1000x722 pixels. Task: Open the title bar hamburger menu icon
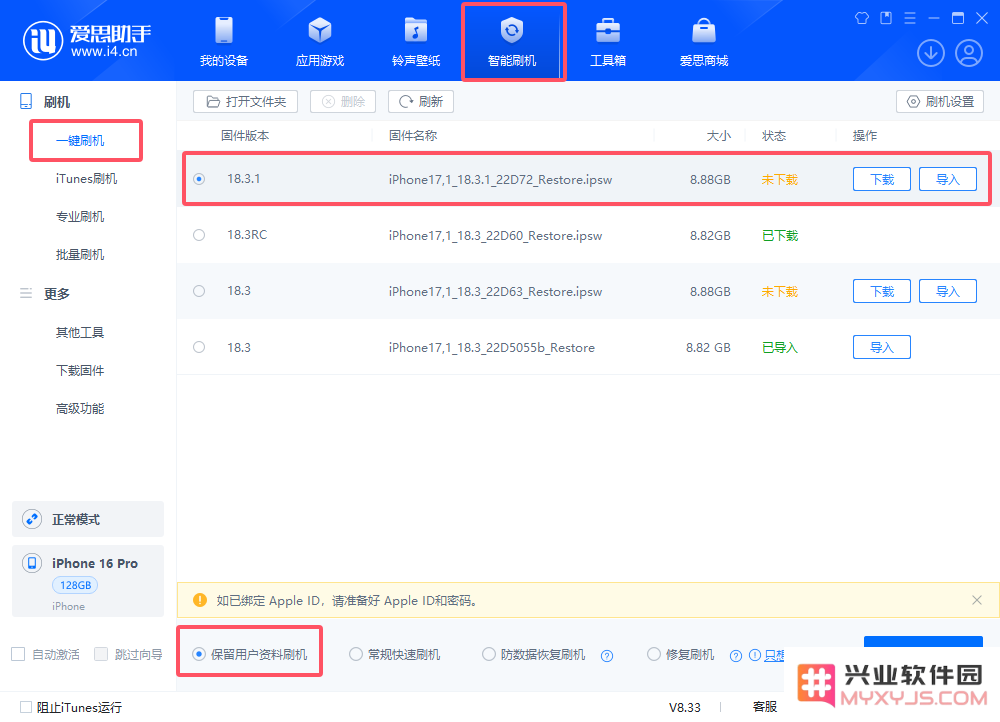click(x=910, y=18)
